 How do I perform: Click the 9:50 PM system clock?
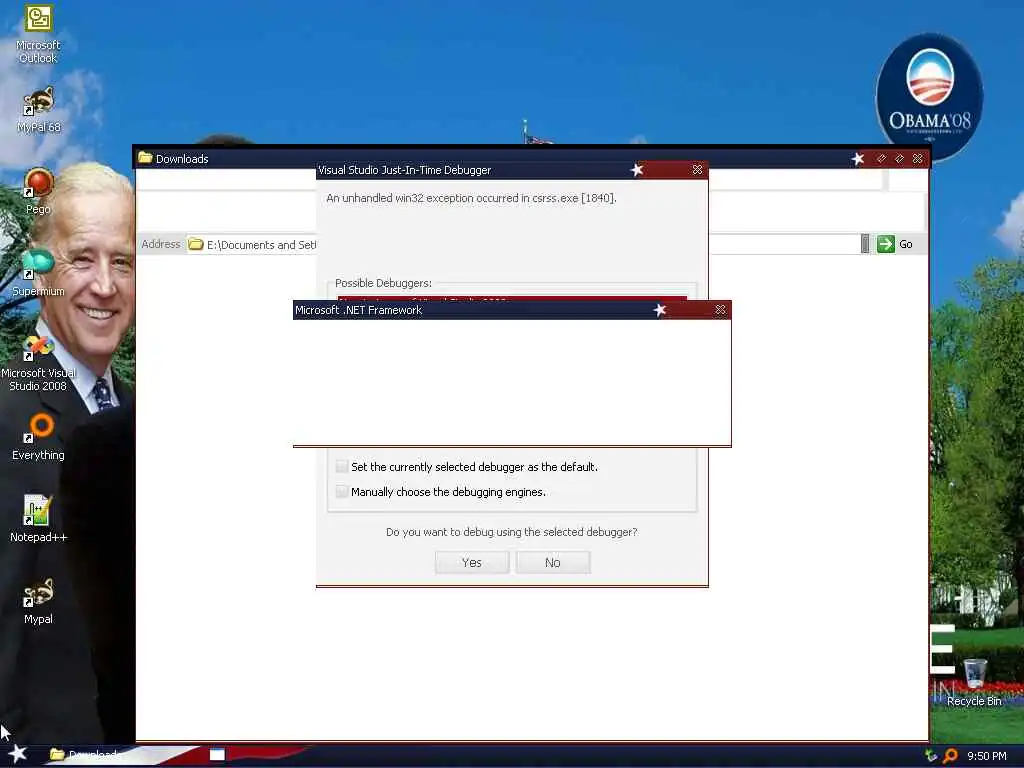986,756
